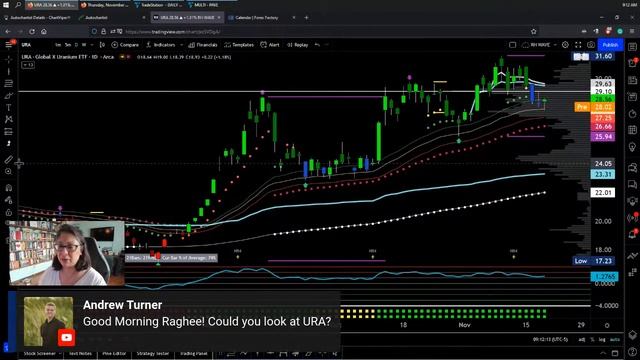Expand the timeframe interval dropdown

tap(92, 45)
